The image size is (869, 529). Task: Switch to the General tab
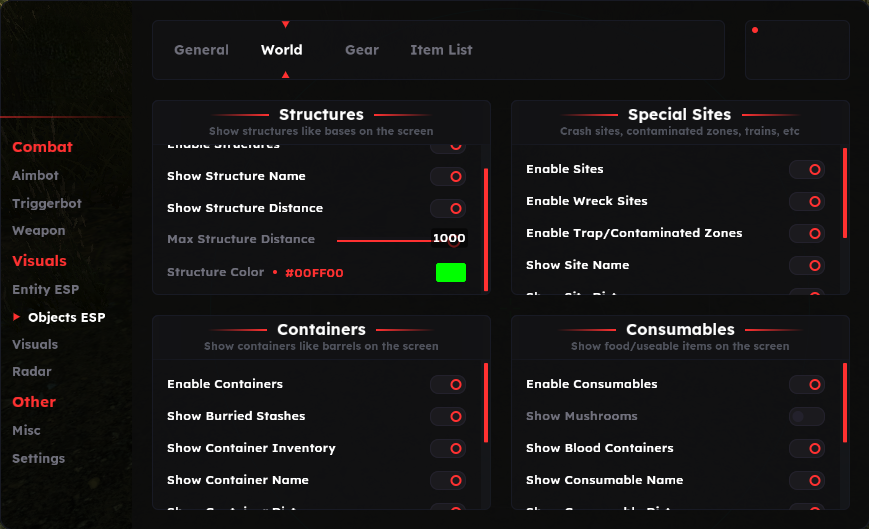pyautogui.click(x=201, y=50)
